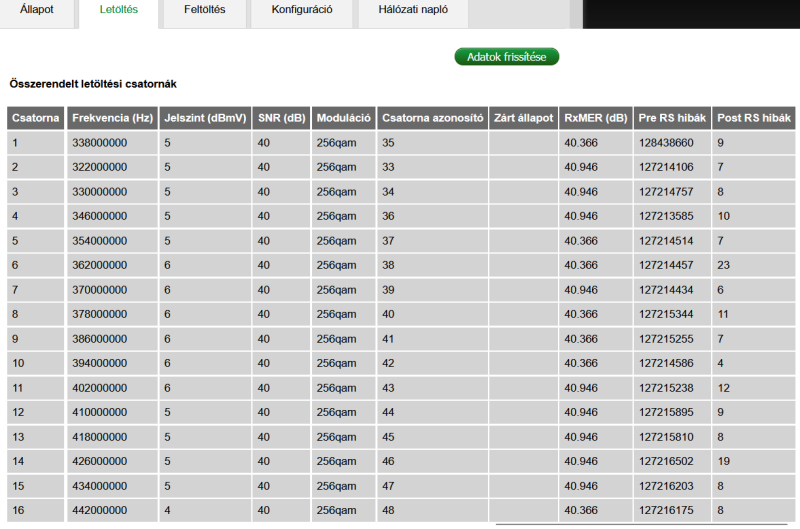Screen dimensions: 800x529
Task: Select Pre RS value 127214106
Action: pos(672,167)
